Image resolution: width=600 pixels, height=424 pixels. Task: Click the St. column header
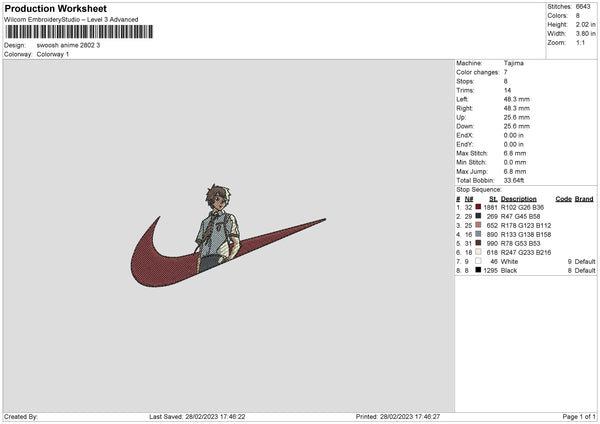pyautogui.click(x=493, y=199)
